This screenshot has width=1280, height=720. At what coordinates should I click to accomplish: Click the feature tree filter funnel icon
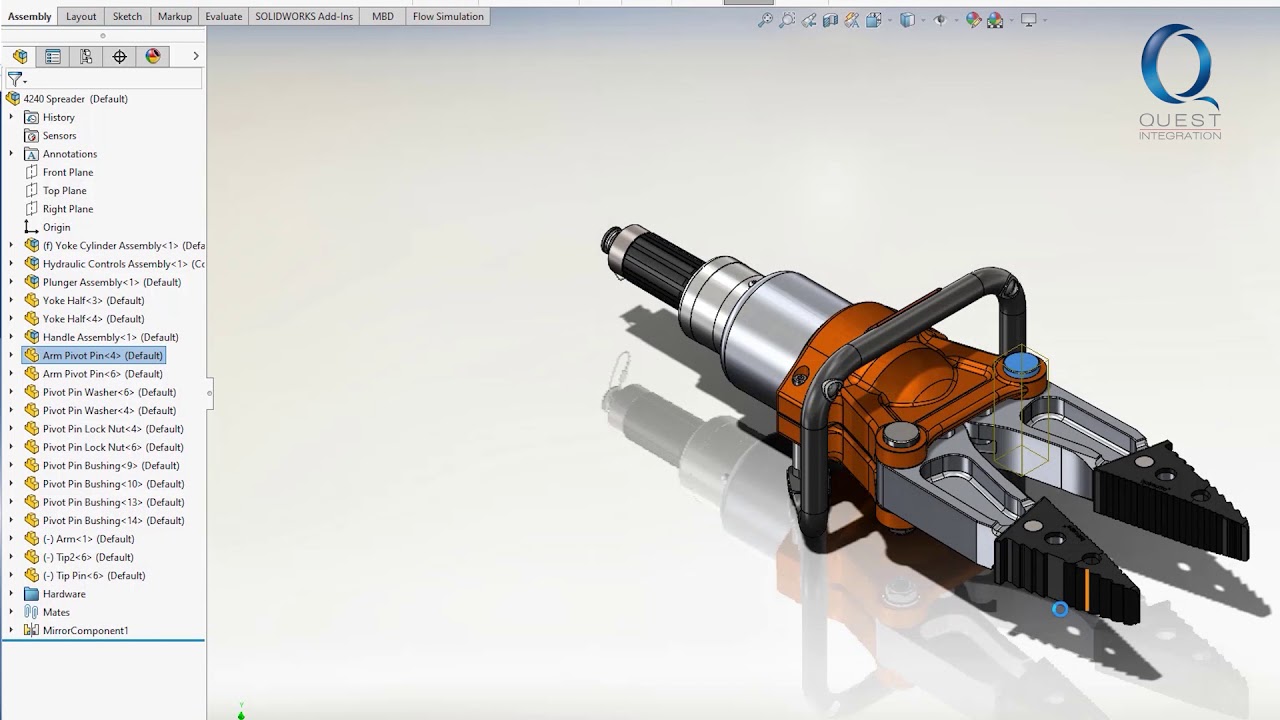coord(15,78)
